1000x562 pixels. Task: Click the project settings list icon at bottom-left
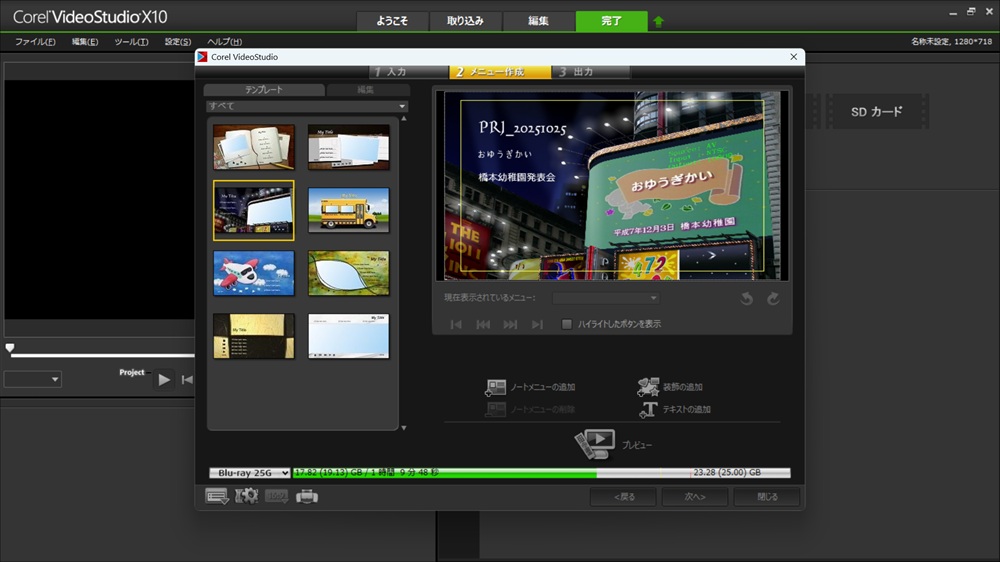pos(217,496)
